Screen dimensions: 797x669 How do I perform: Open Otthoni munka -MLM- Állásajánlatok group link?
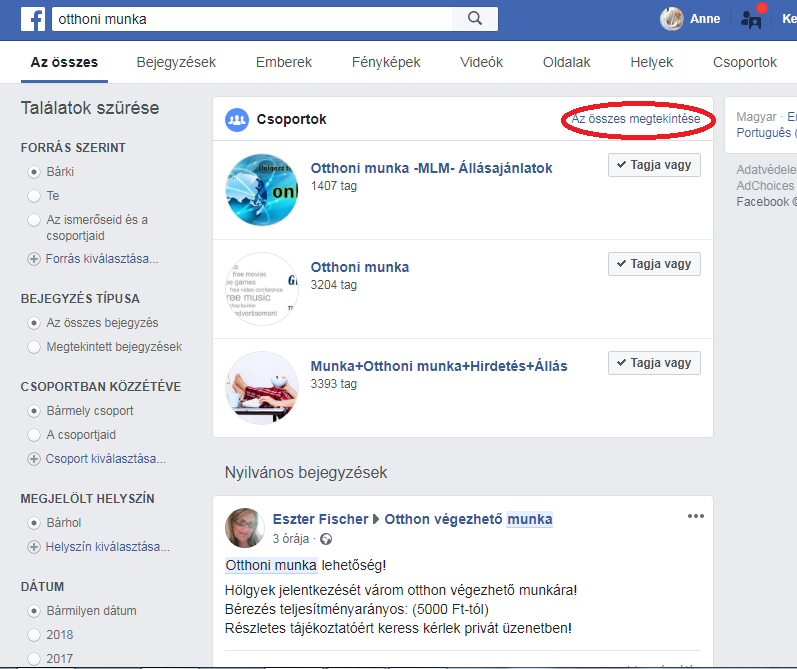(x=432, y=168)
